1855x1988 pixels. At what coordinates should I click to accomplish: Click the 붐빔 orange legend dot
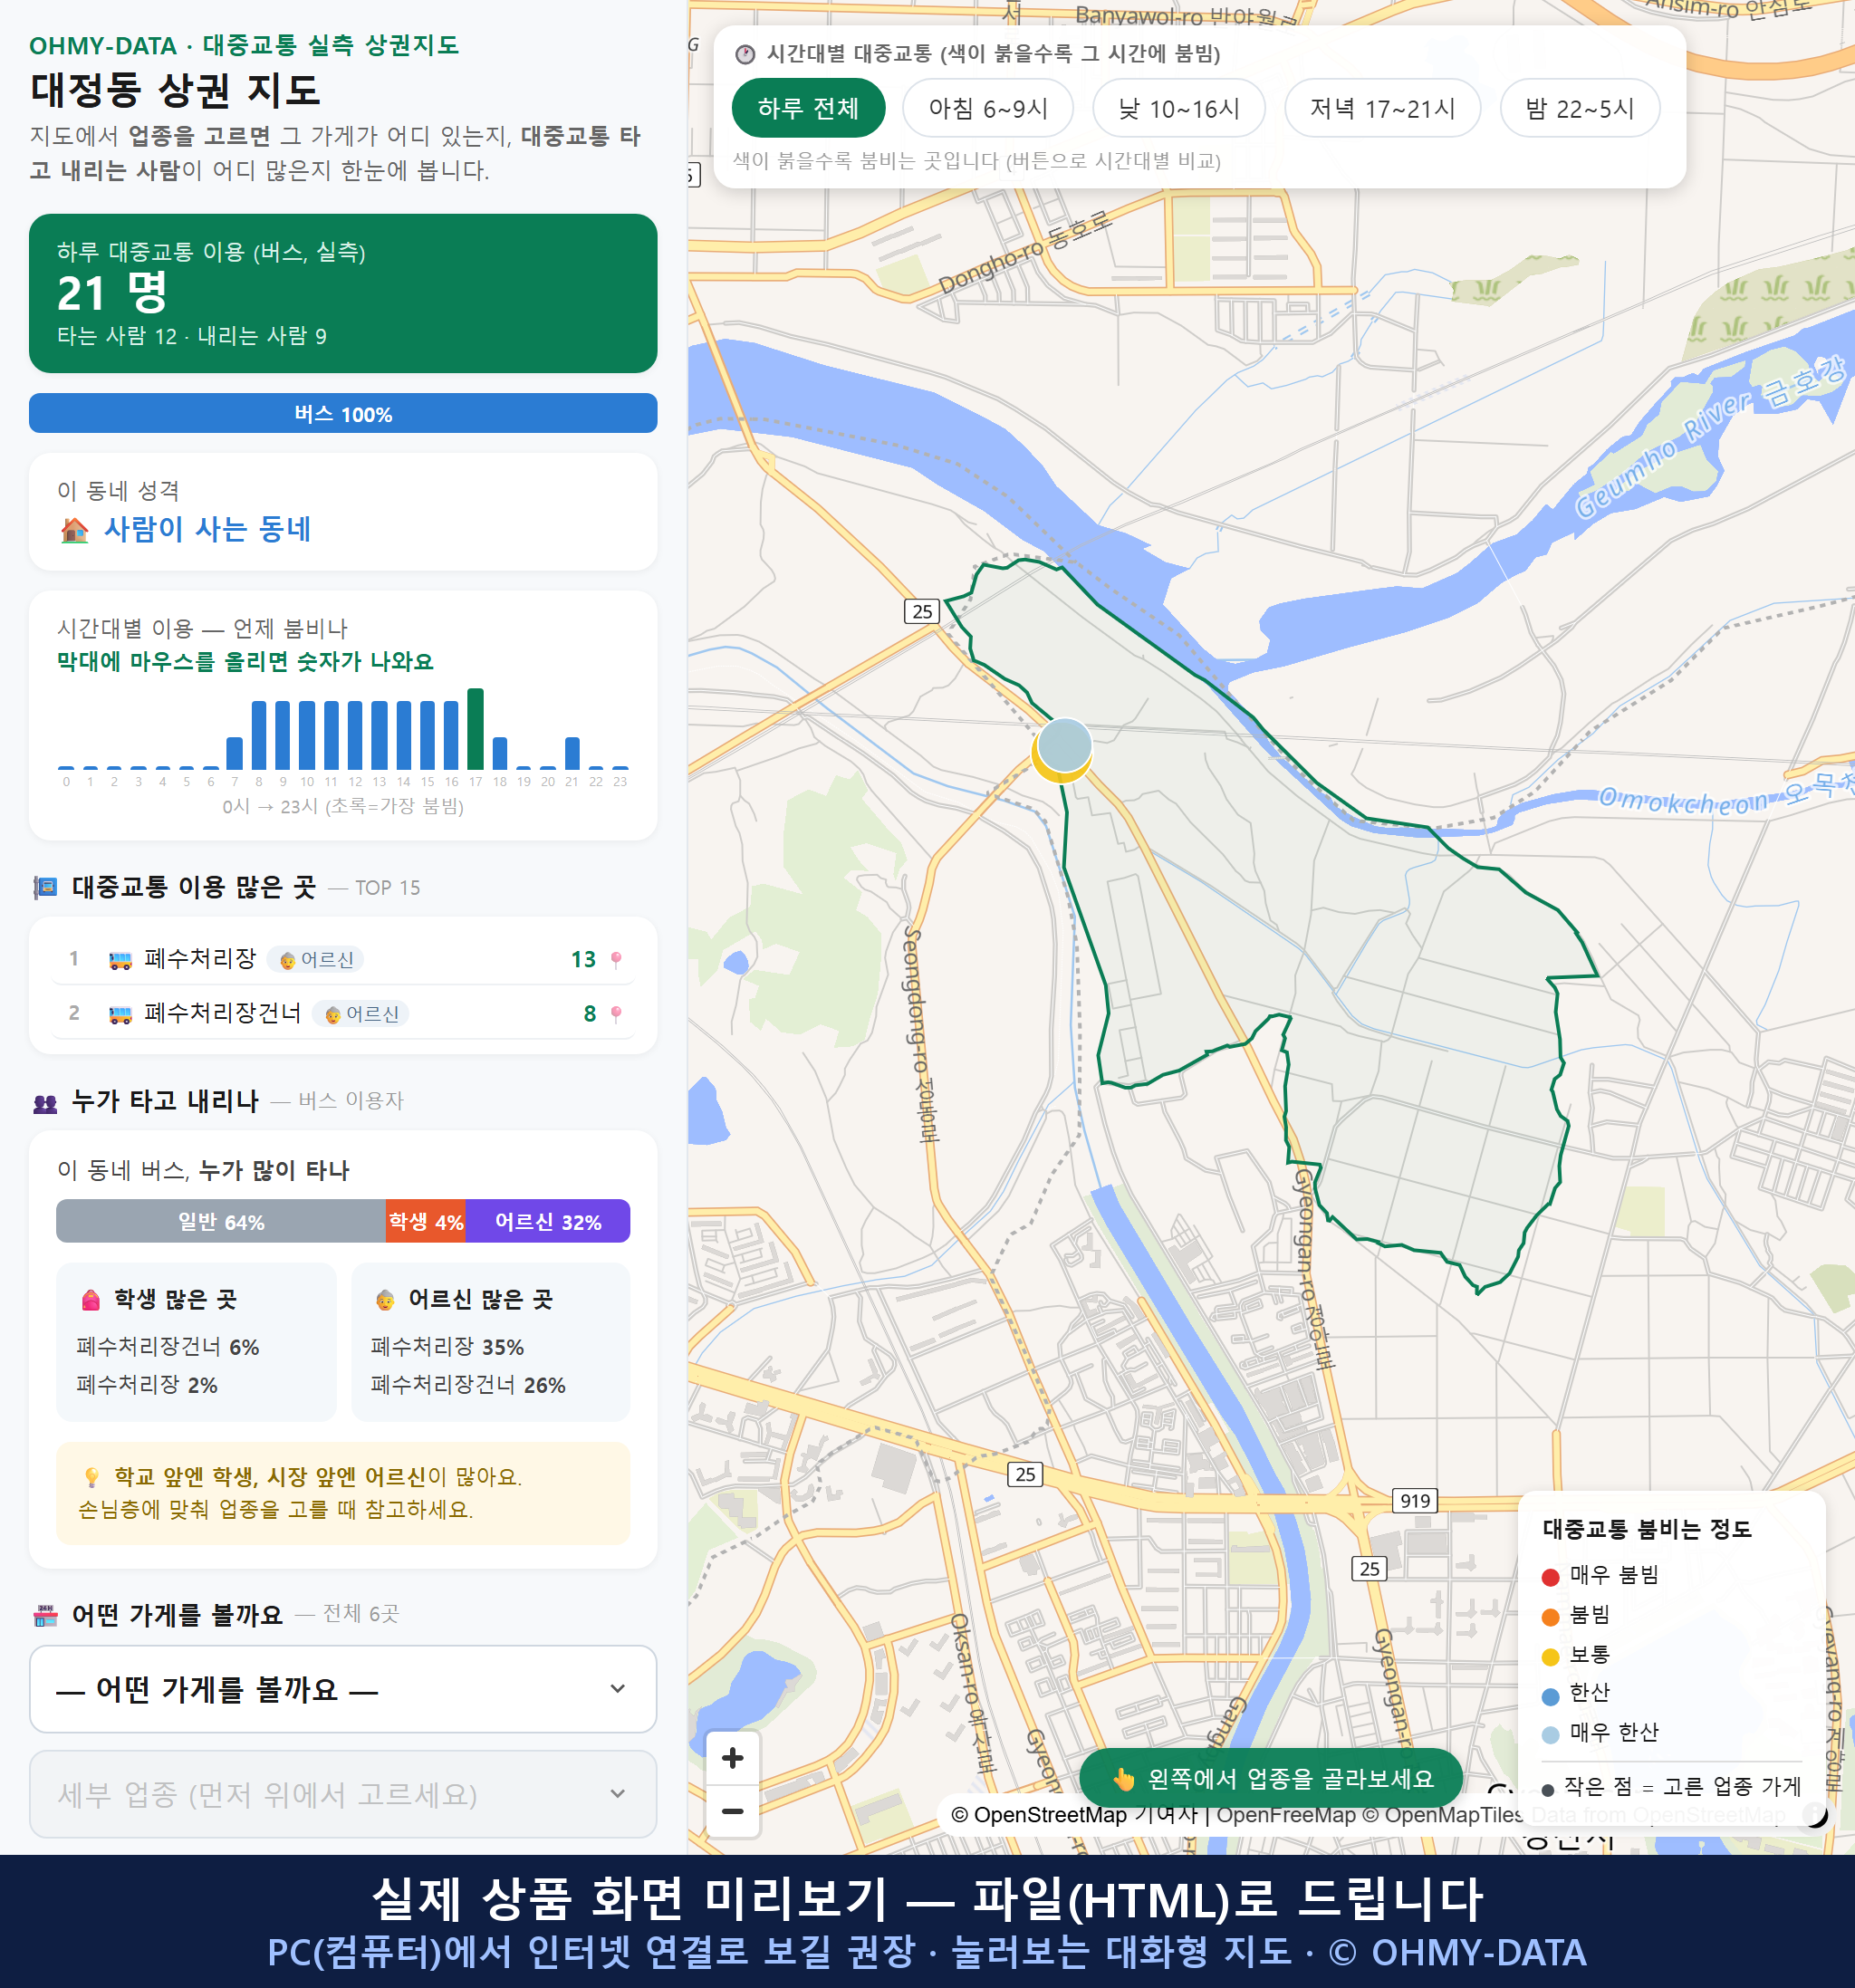coord(1551,1617)
